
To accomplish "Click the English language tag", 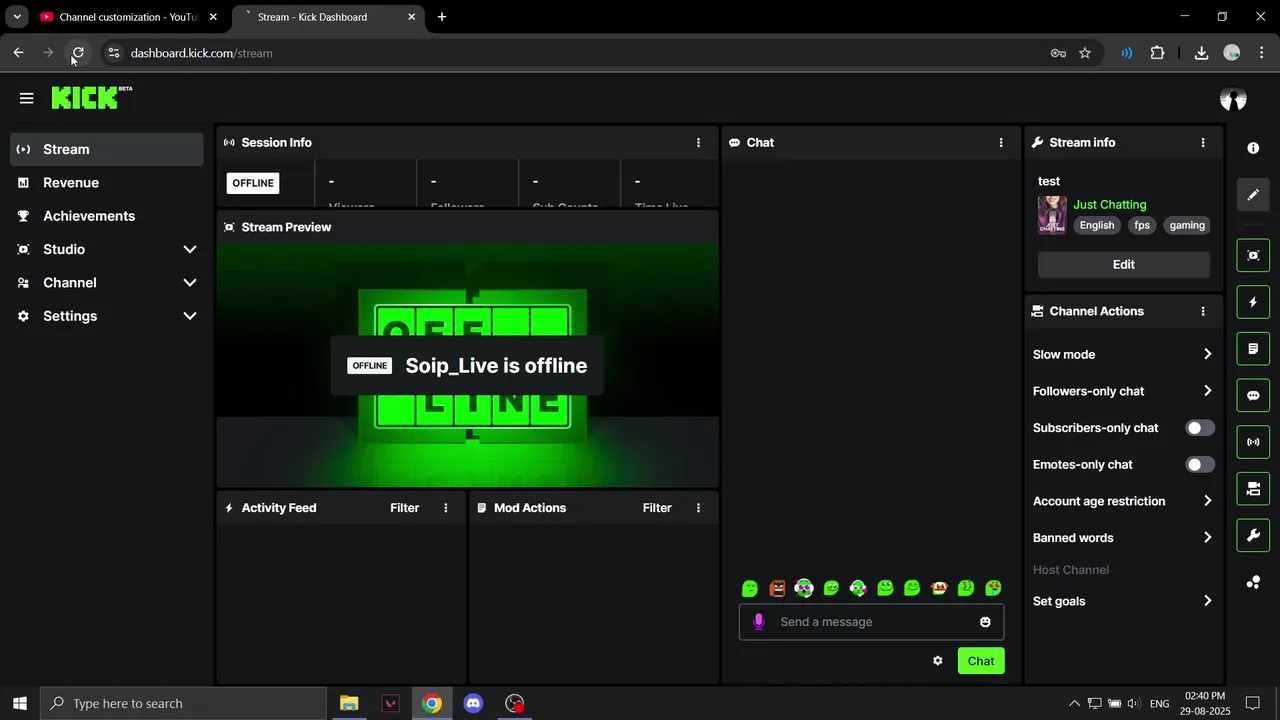I will pos(1097,226).
